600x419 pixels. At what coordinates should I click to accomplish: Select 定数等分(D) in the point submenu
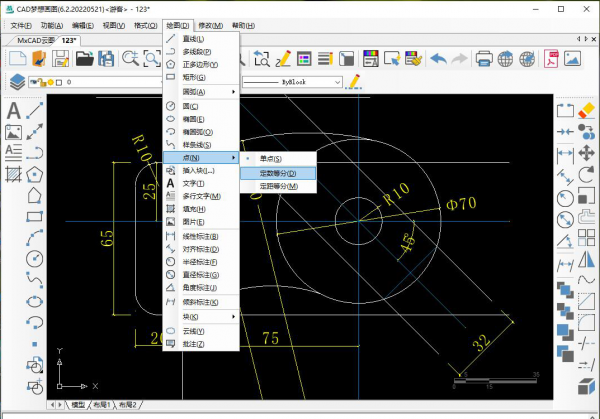278,173
